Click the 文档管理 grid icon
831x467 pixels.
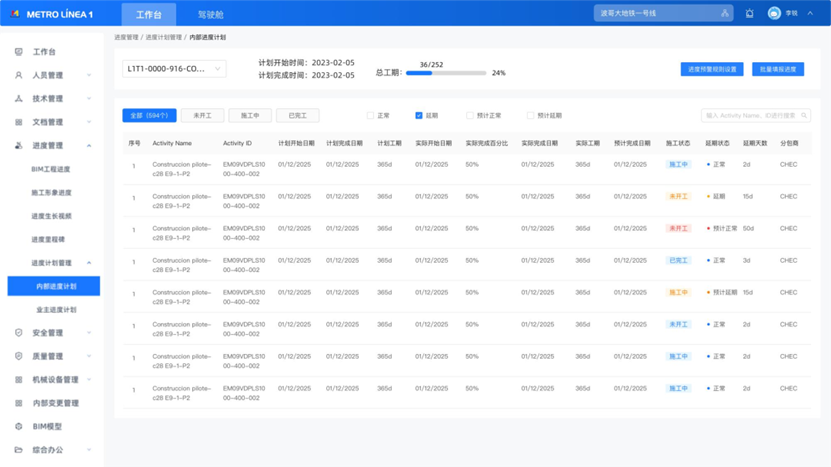pos(19,122)
